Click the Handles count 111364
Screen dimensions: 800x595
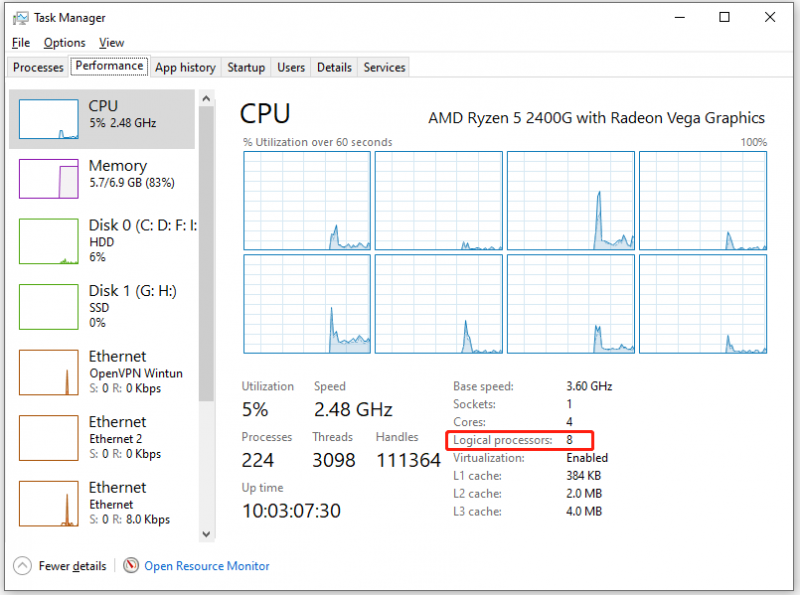tap(408, 460)
